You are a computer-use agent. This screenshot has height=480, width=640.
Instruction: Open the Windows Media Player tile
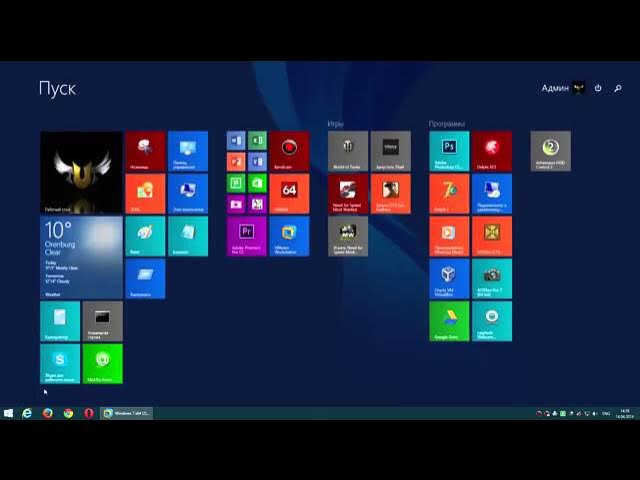[x=449, y=236]
